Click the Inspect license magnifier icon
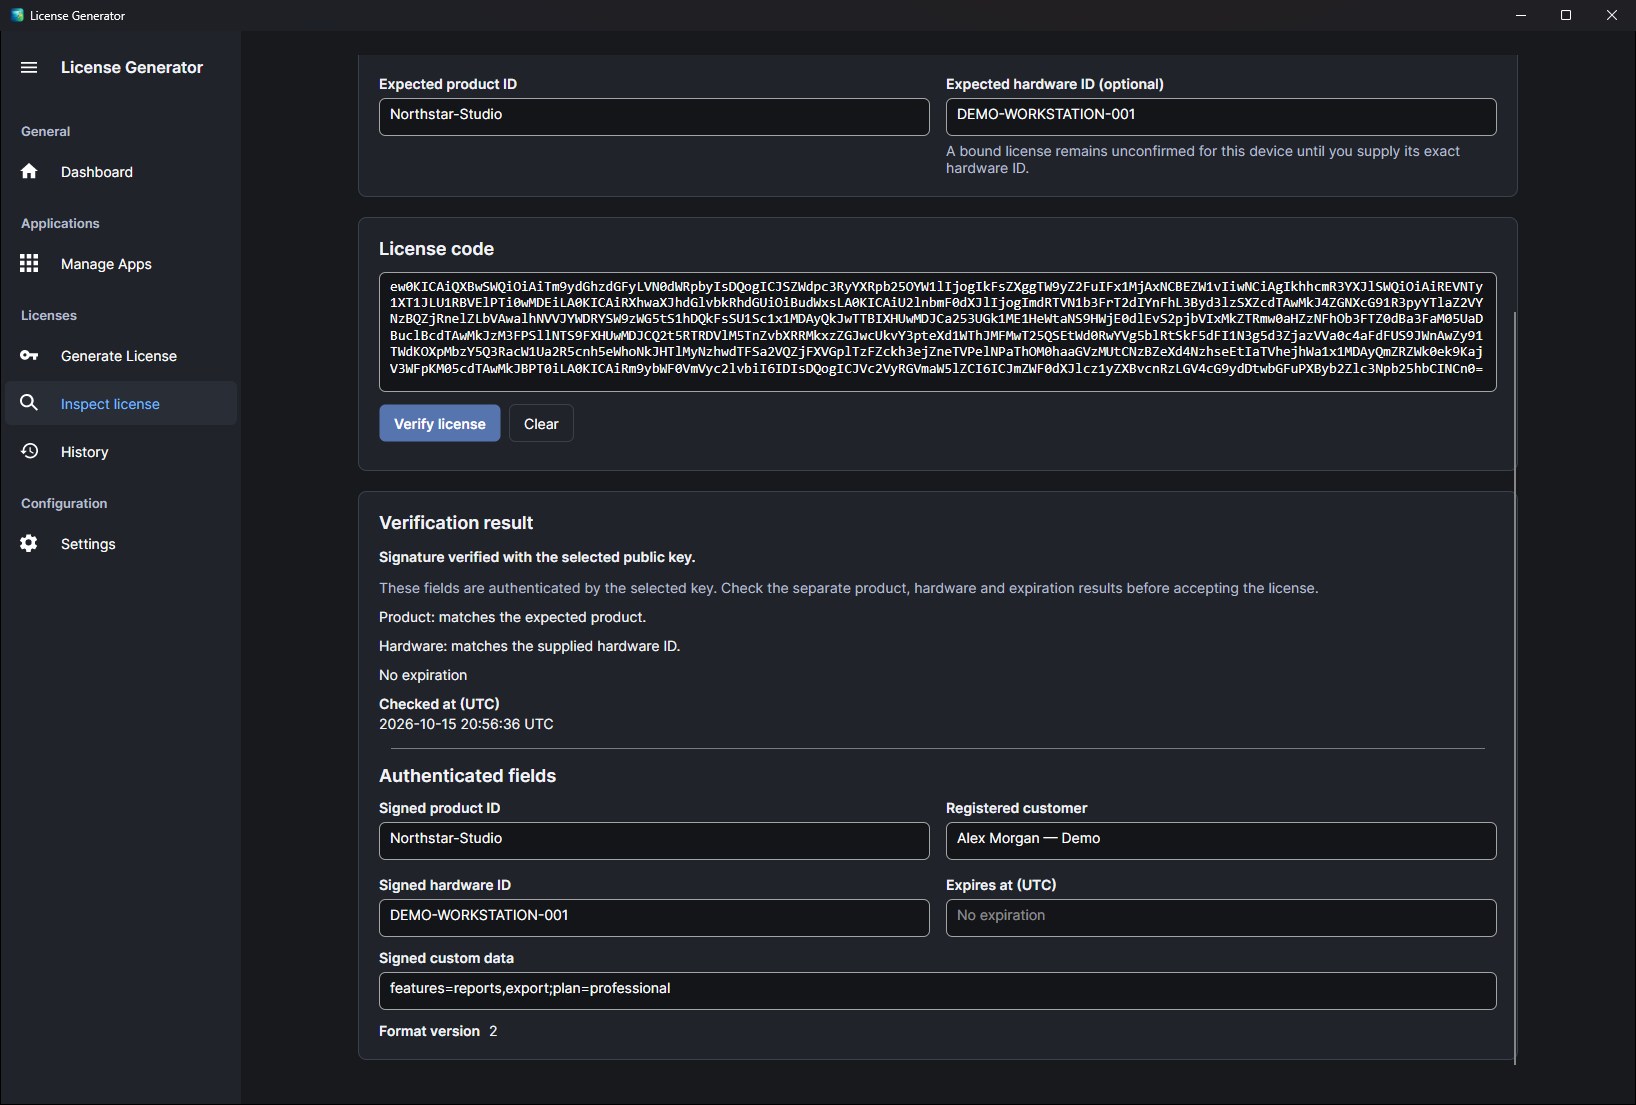1636x1105 pixels. click(x=29, y=403)
